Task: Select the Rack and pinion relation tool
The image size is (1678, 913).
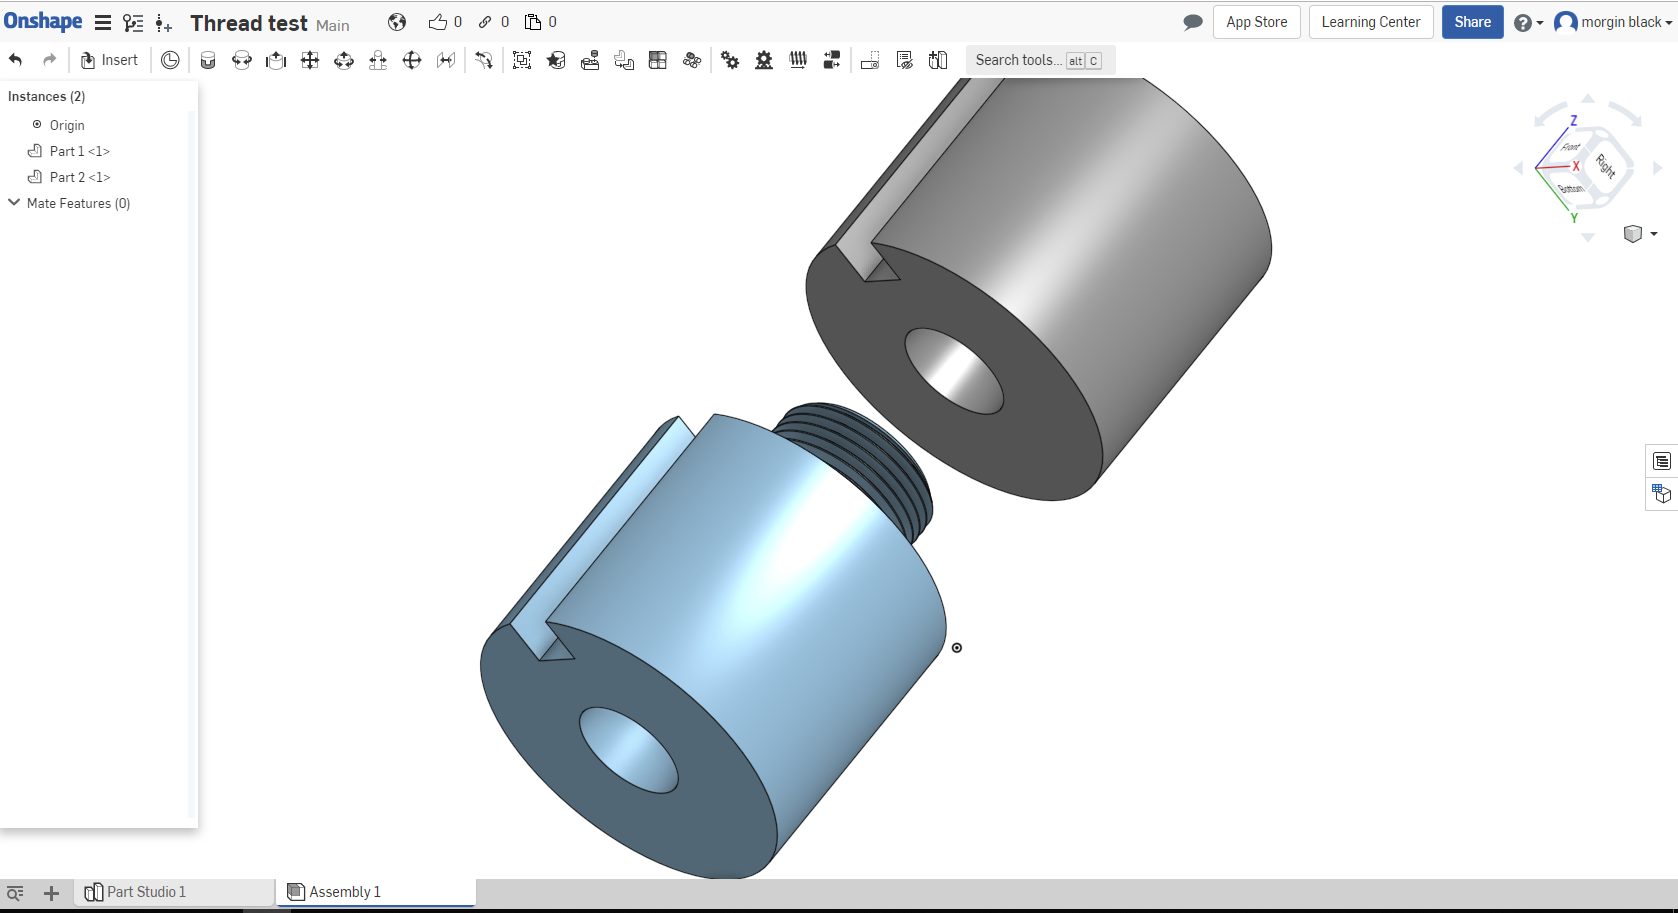Action: click(x=764, y=60)
